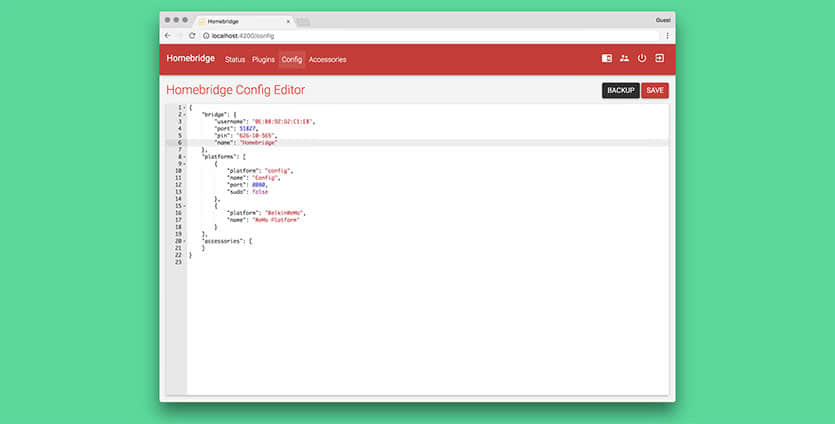Screen dimensions: 835x424
Task: Open the Plugins page
Action: (x=263, y=60)
